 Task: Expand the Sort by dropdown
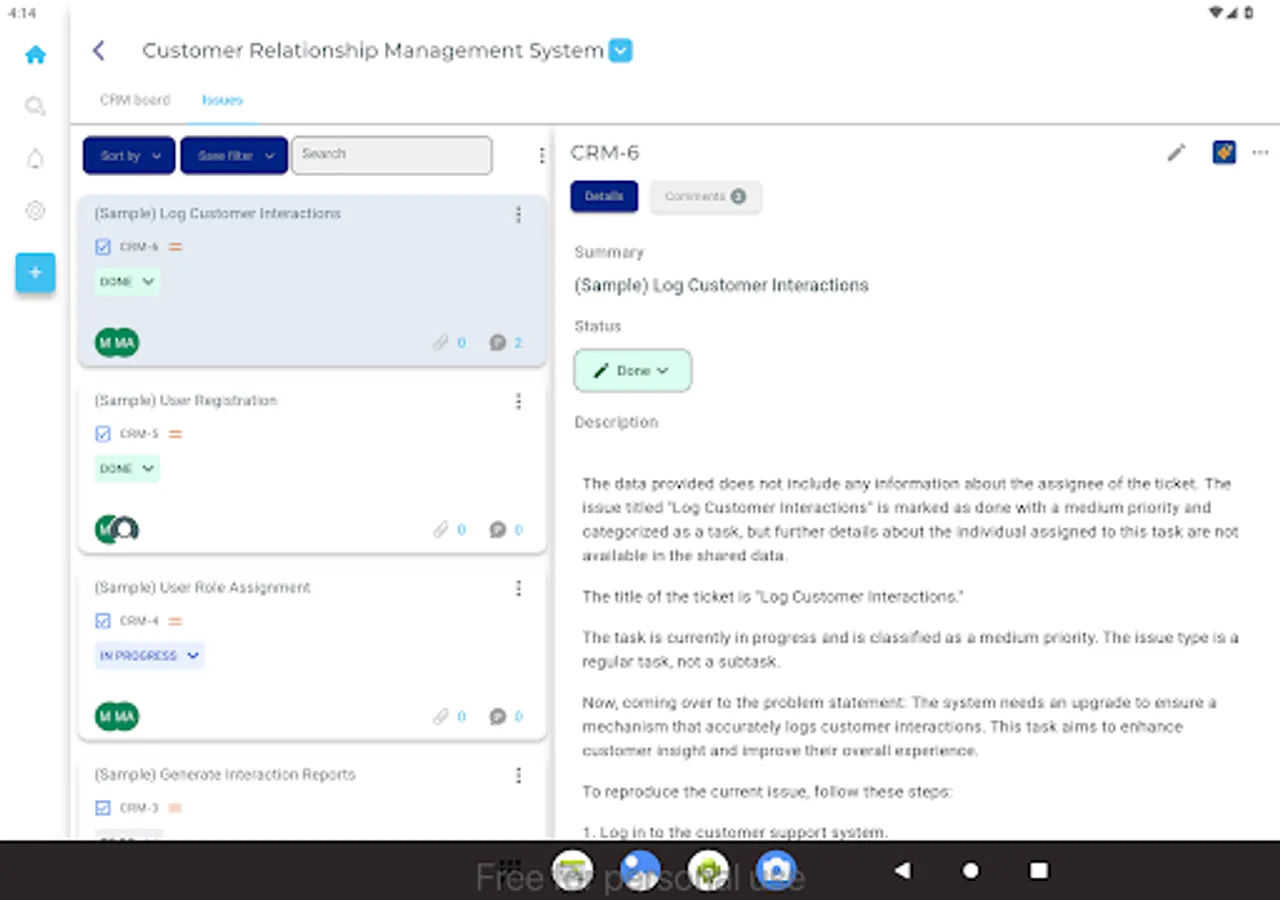pos(128,155)
